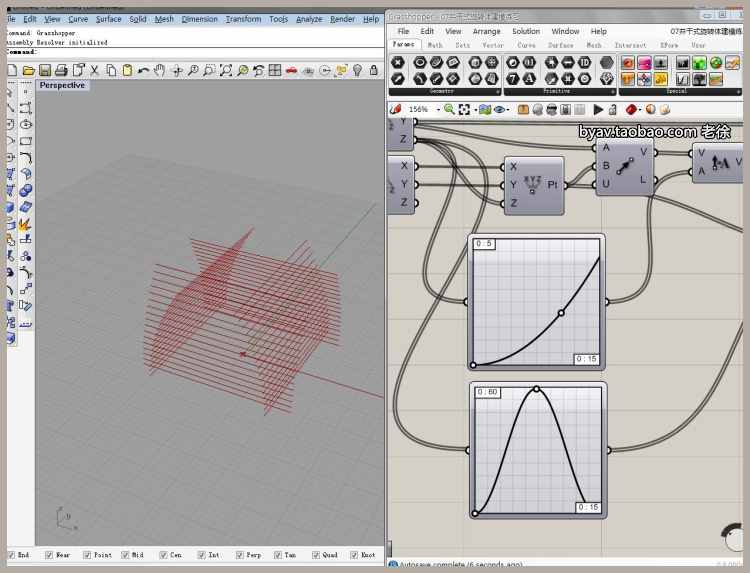This screenshot has width=750, height=573.
Task: Toggle the Perp osnap checkbox
Action: 240,554
